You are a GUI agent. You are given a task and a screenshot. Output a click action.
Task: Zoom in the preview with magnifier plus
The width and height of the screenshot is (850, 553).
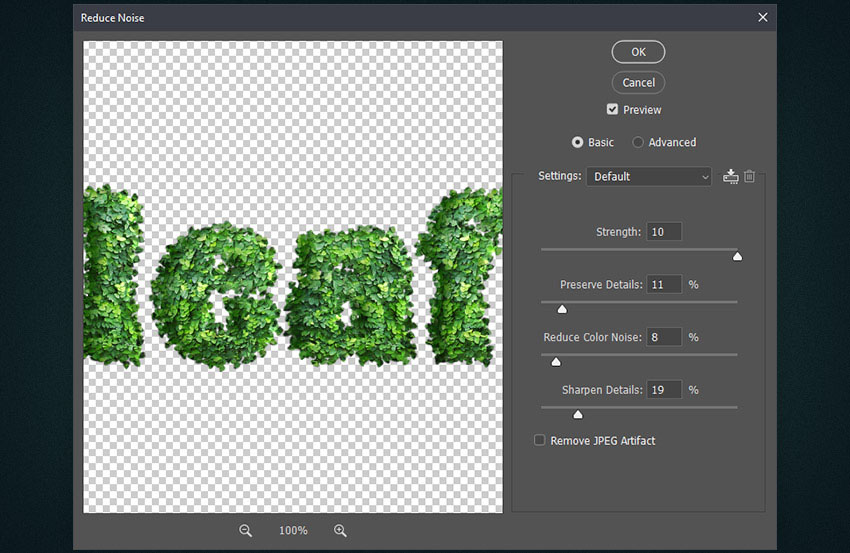[x=340, y=531]
